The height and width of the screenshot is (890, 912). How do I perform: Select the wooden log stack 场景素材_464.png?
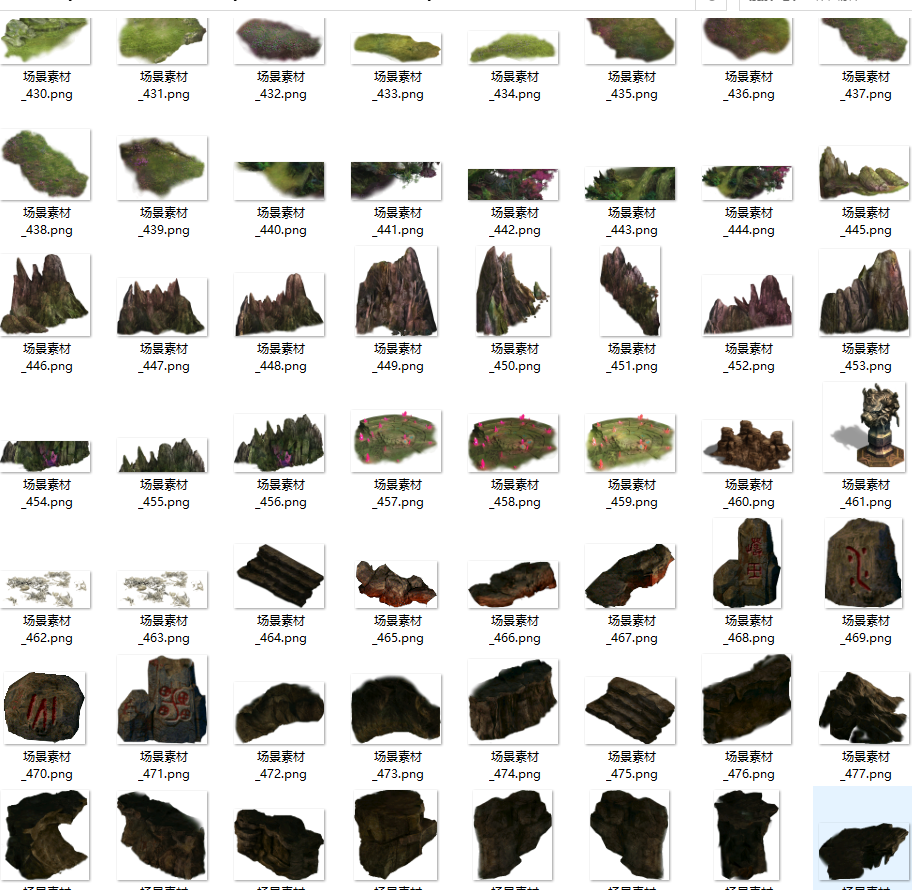coord(279,575)
